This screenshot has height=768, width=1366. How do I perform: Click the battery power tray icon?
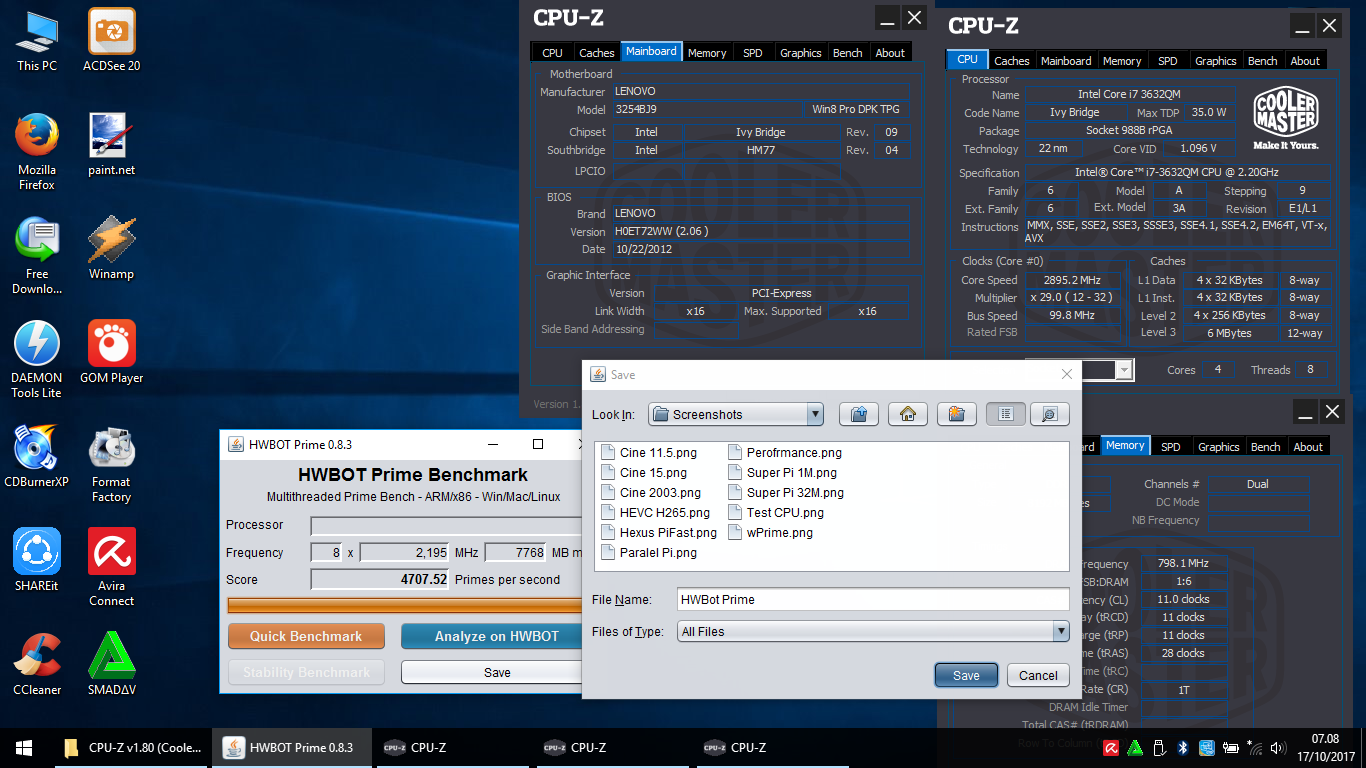[x=1230, y=747]
